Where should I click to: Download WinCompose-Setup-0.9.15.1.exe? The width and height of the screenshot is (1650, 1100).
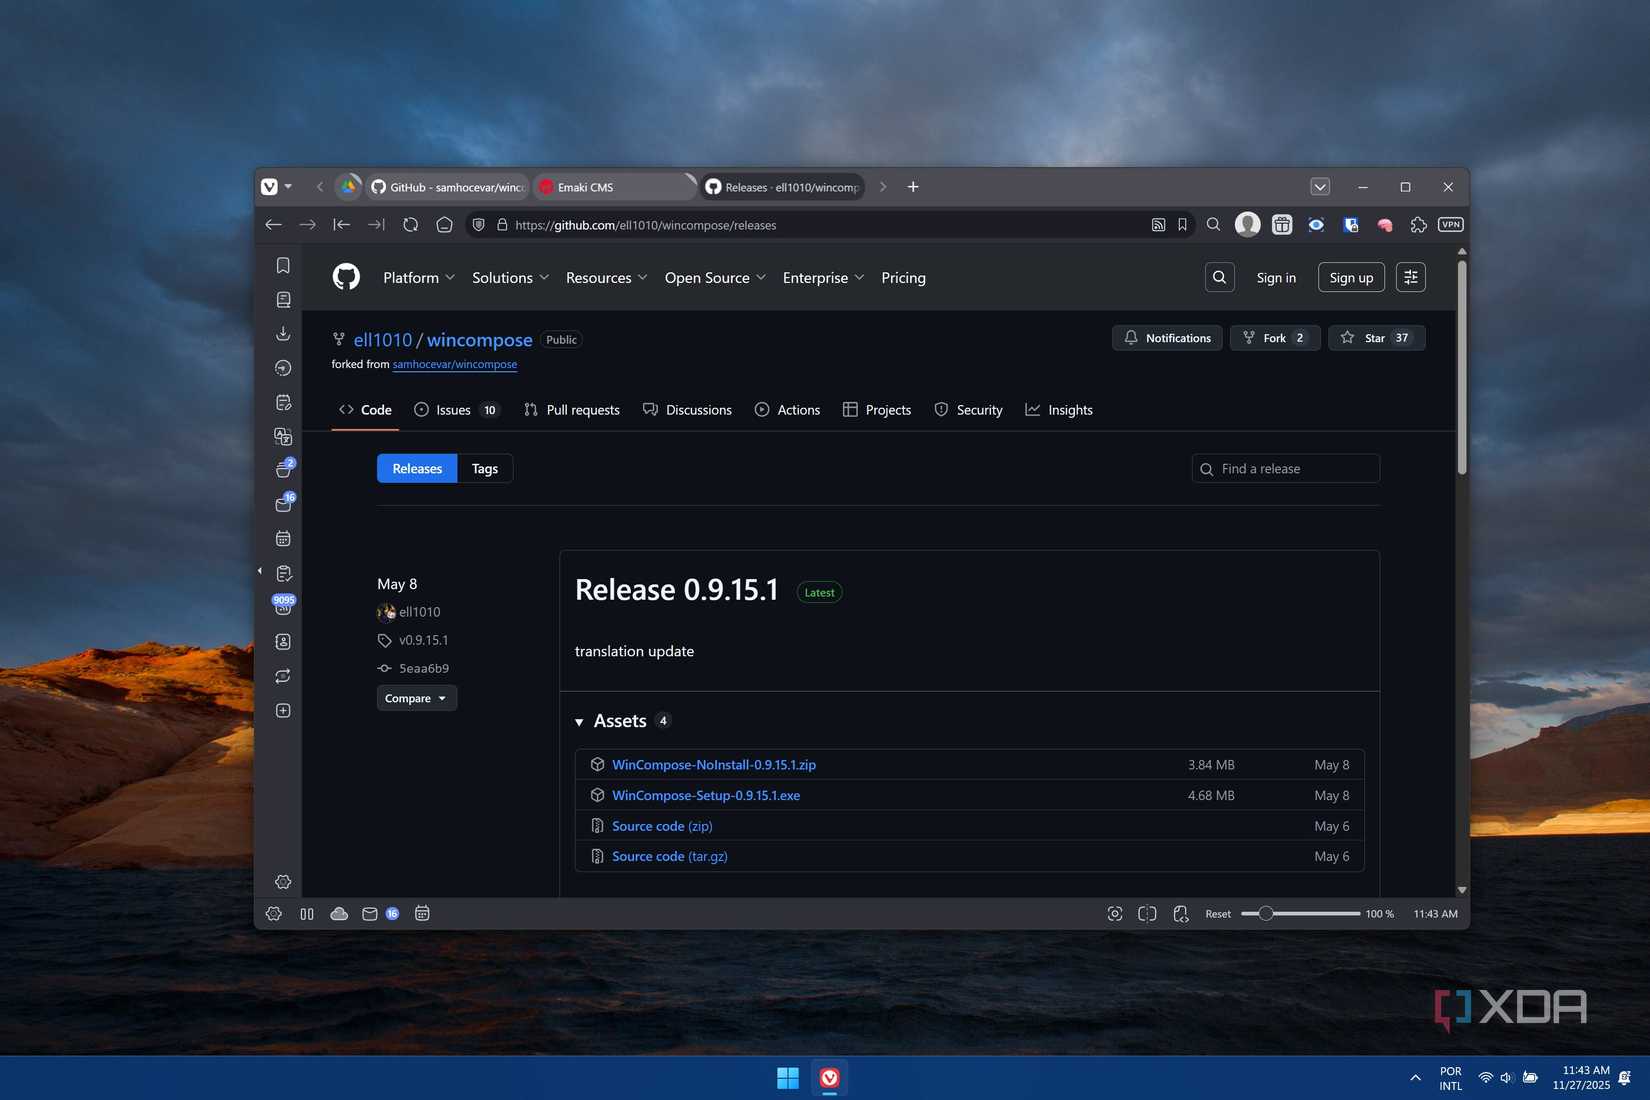(x=706, y=795)
